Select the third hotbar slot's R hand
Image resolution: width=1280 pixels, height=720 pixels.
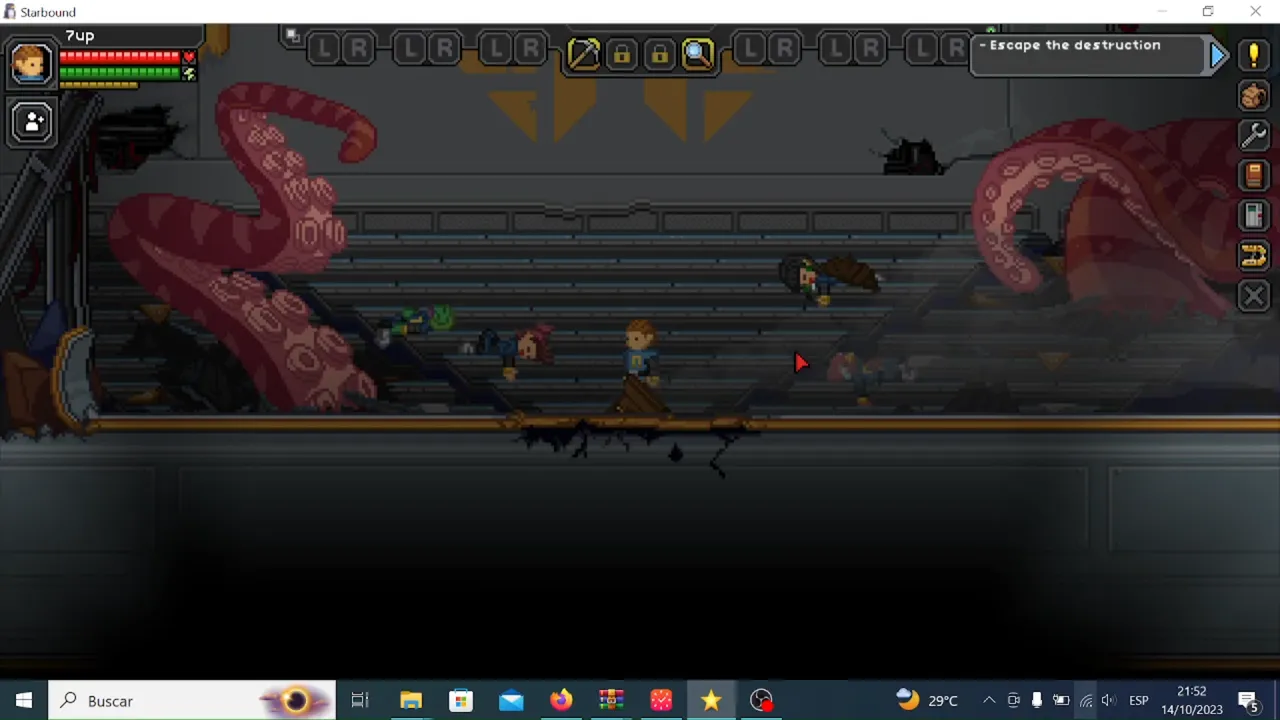[531, 47]
